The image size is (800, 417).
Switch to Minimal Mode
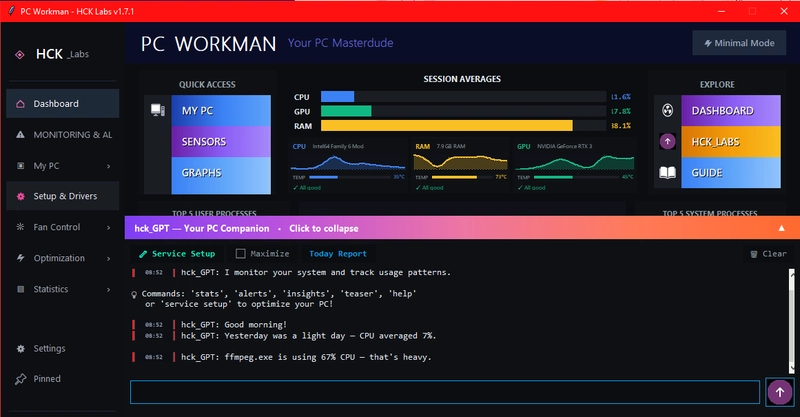pos(738,43)
